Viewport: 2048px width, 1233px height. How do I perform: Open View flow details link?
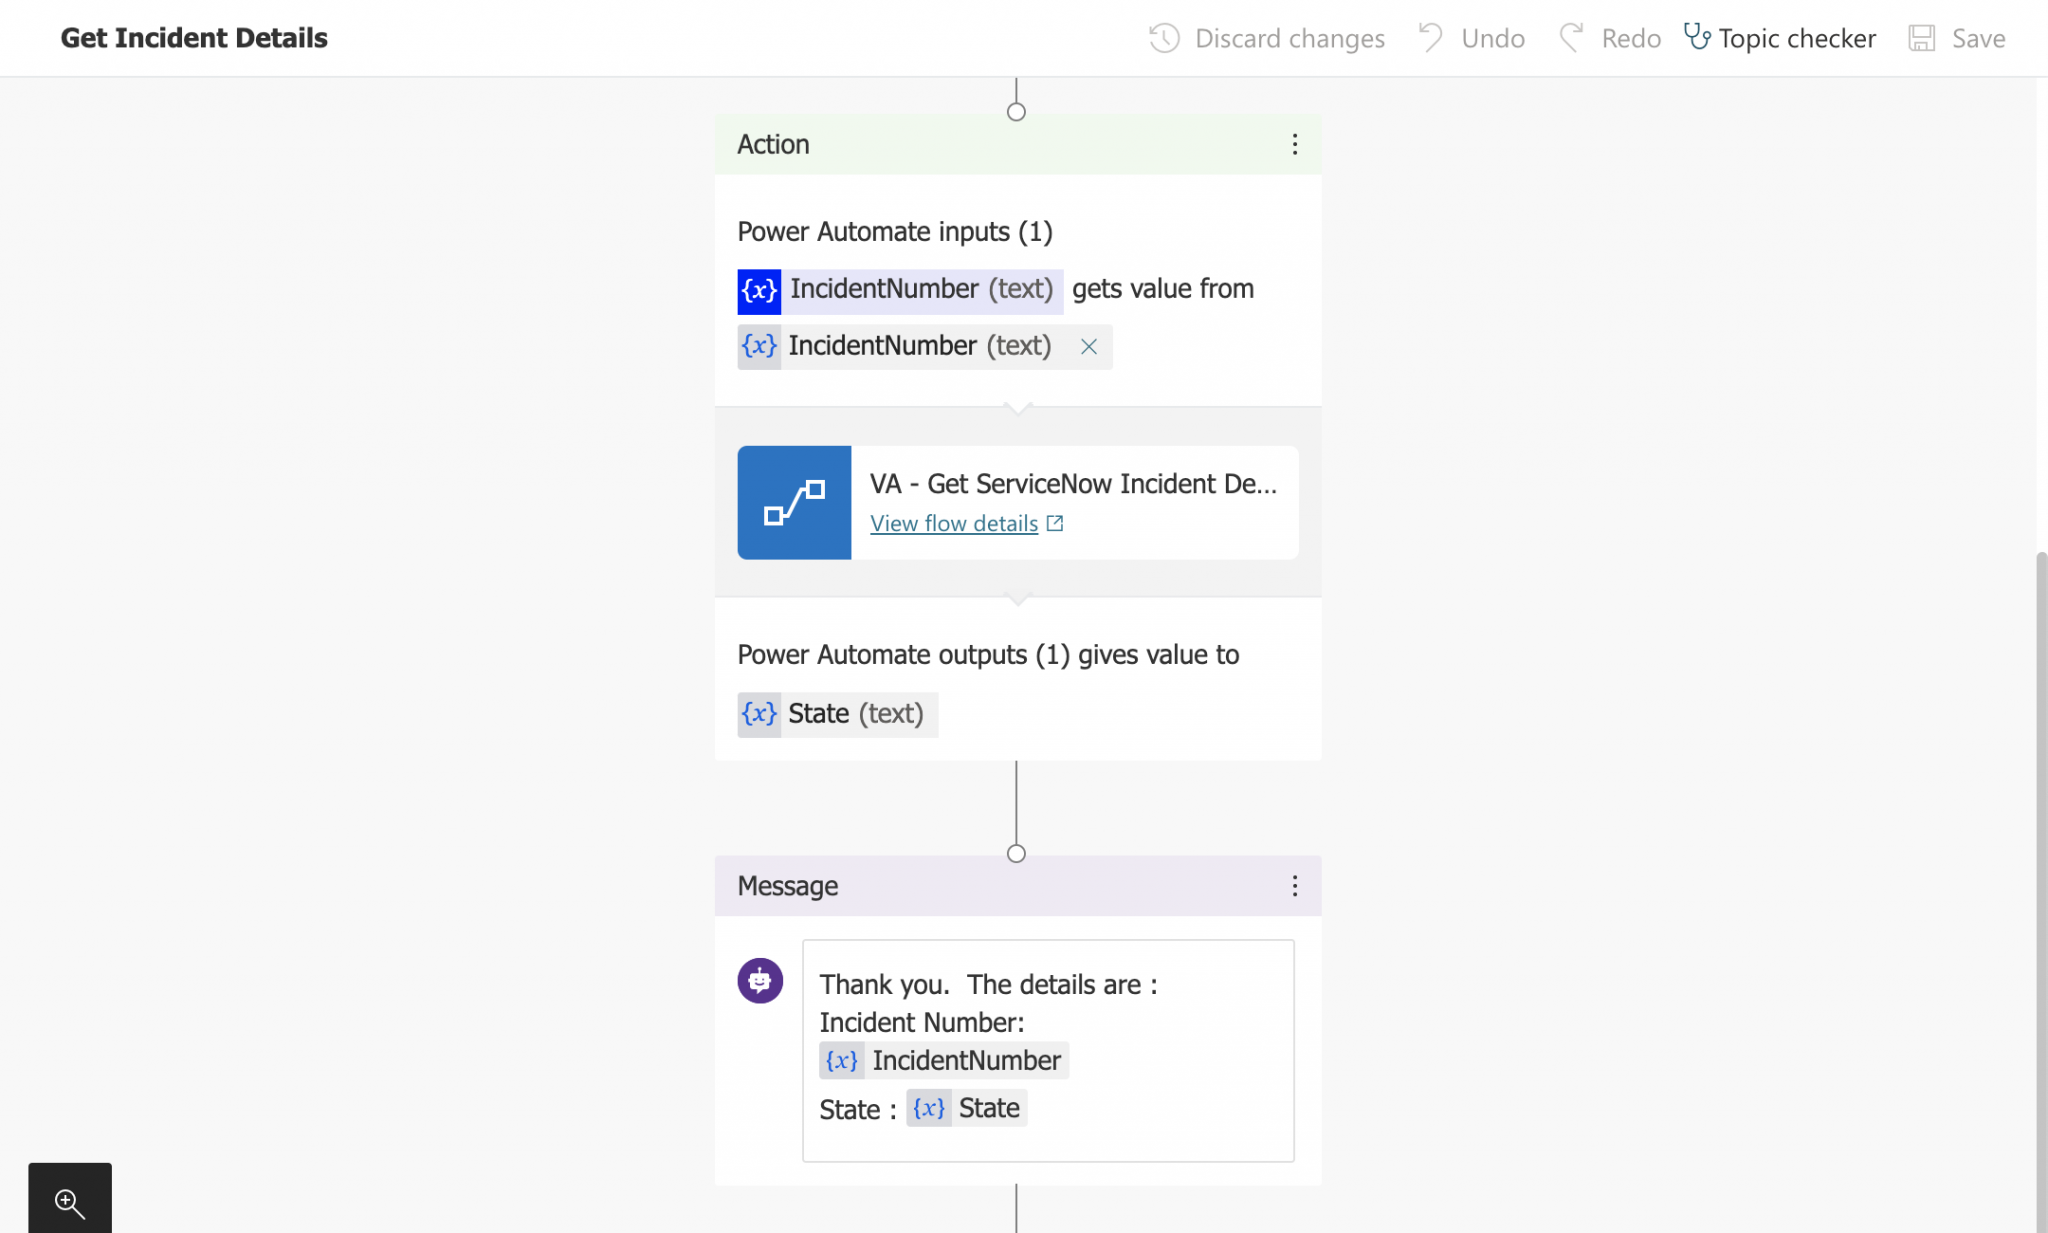pos(953,523)
